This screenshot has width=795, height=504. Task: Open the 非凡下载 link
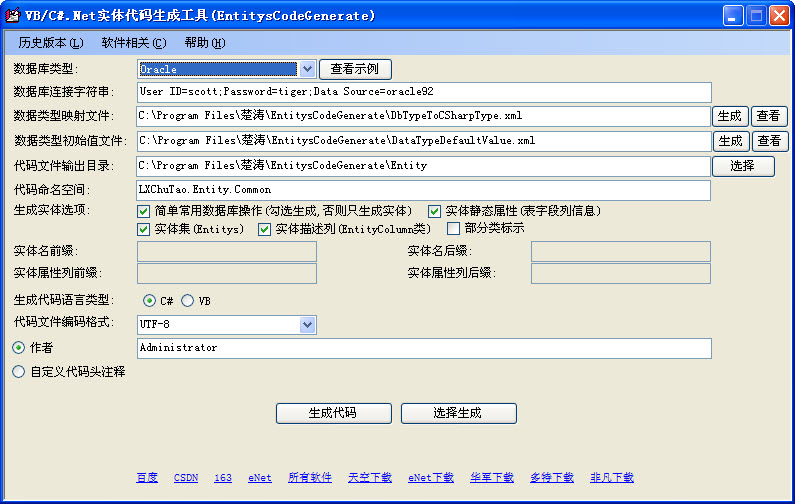point(612,478)
